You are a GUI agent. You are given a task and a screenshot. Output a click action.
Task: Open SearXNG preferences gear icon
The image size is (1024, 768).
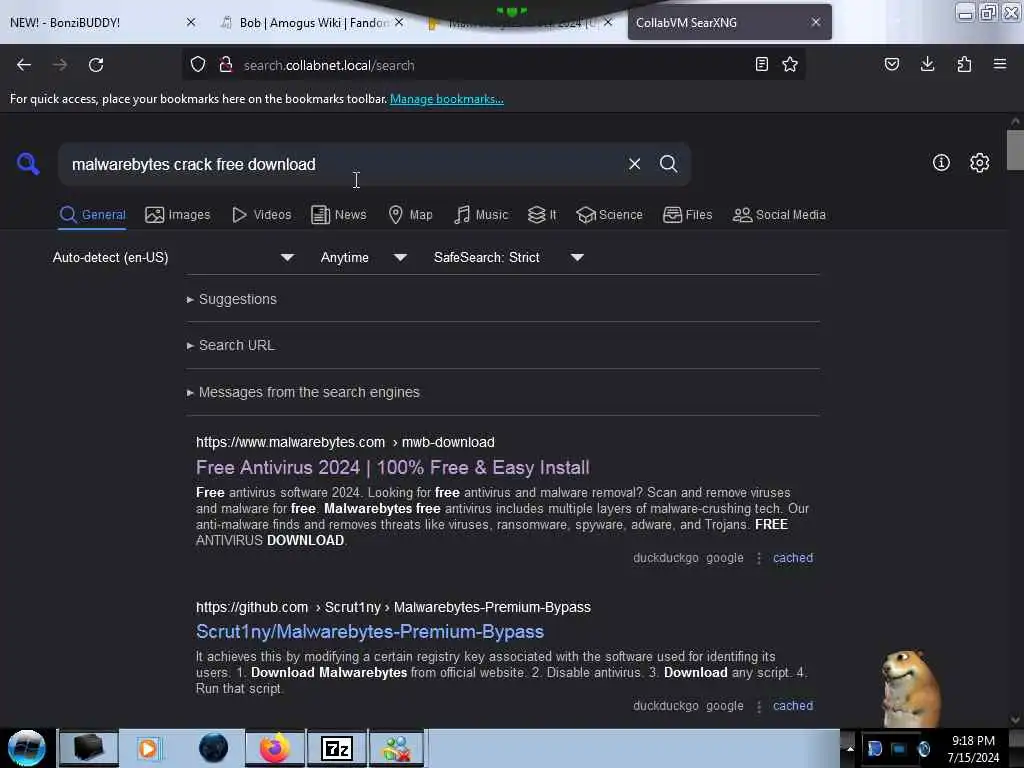point(980,163)
